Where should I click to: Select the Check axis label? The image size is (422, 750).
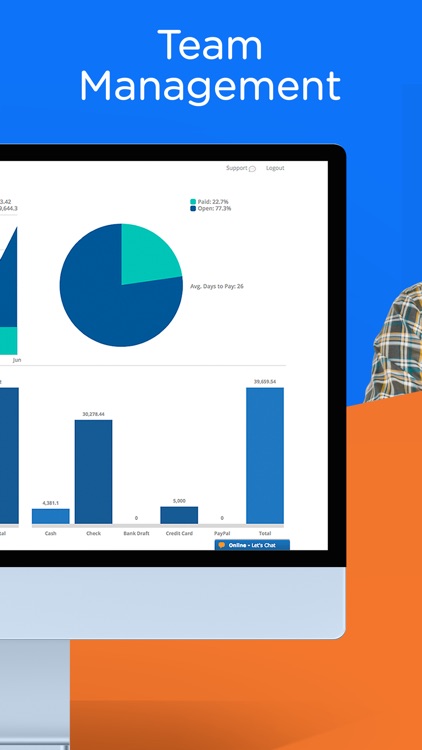click(x=93, y=533)
